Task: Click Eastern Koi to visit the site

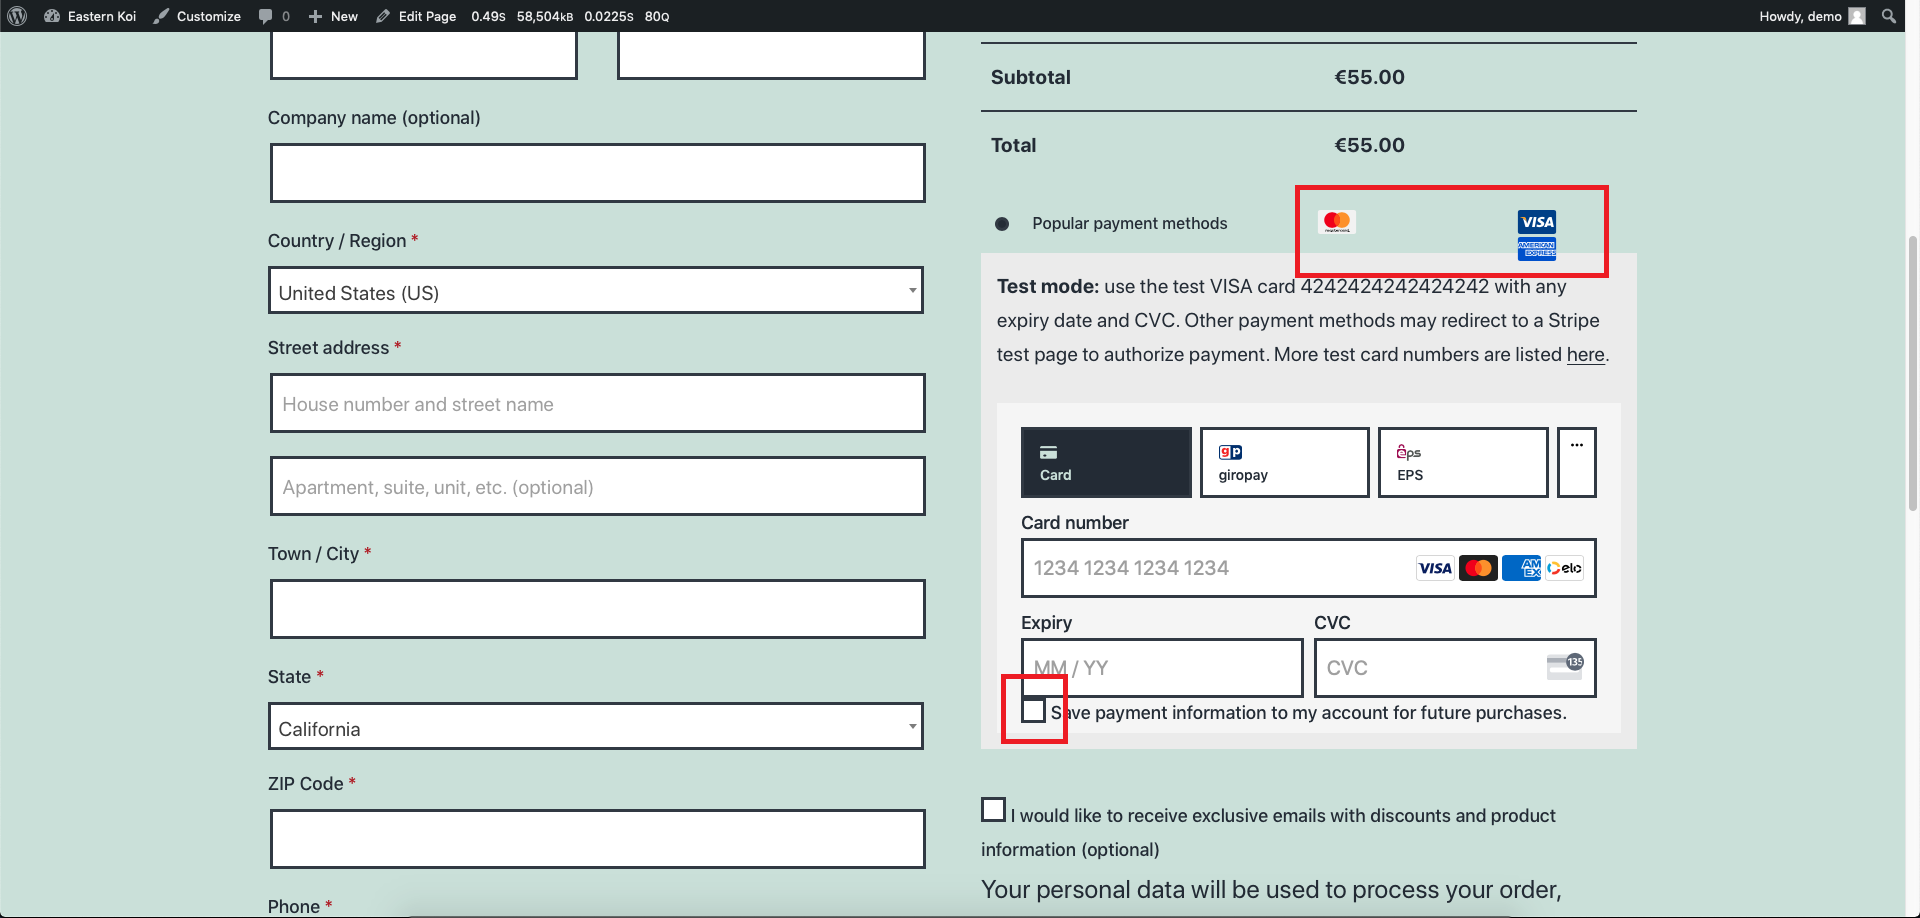Action: tap(100, 16)
